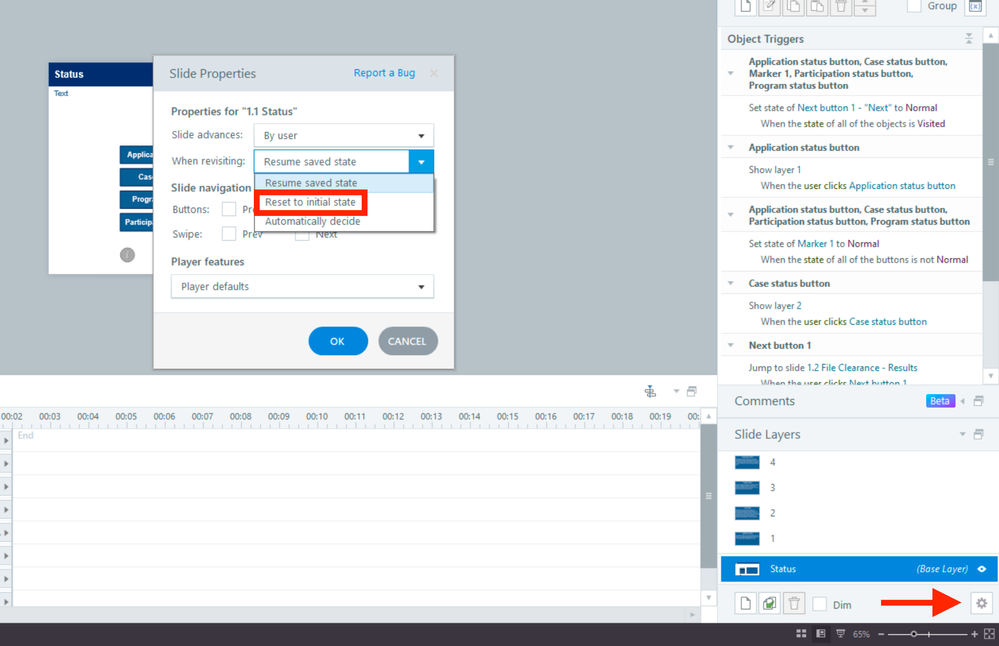
Task: Click the Beta badge next to Comments
Action: [940, 401]
